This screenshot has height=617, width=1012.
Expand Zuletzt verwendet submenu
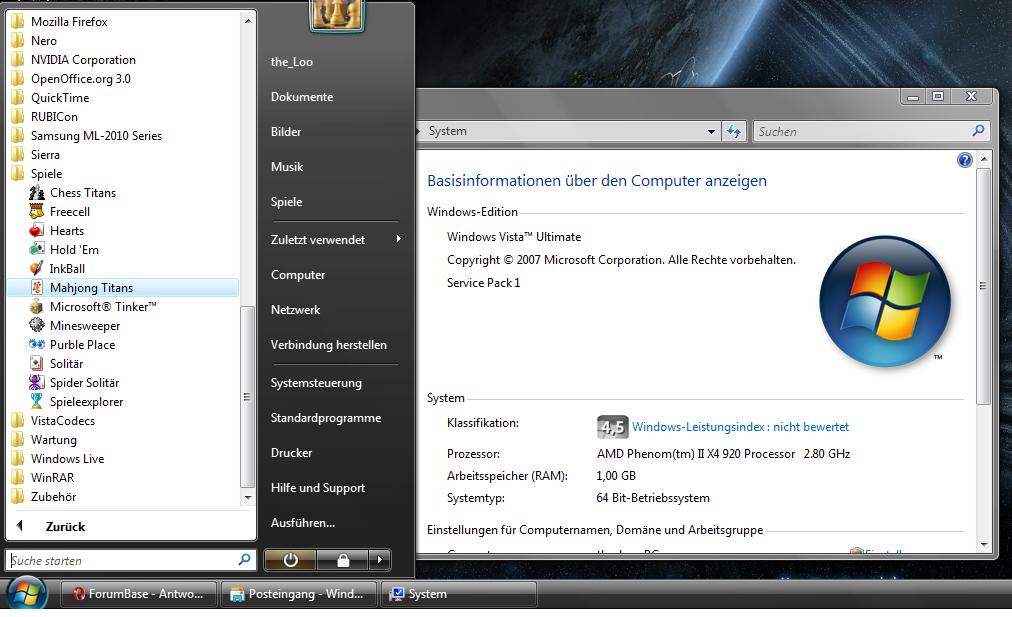336,239
